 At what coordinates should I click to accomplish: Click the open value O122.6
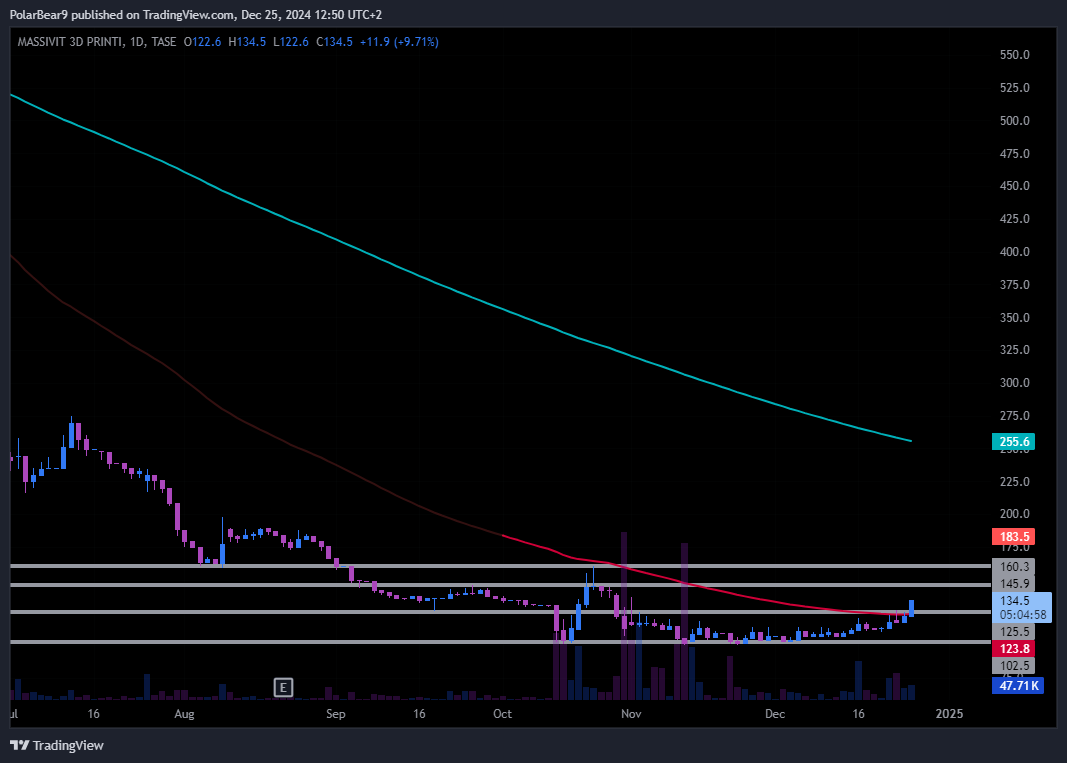tap(202, 42)
